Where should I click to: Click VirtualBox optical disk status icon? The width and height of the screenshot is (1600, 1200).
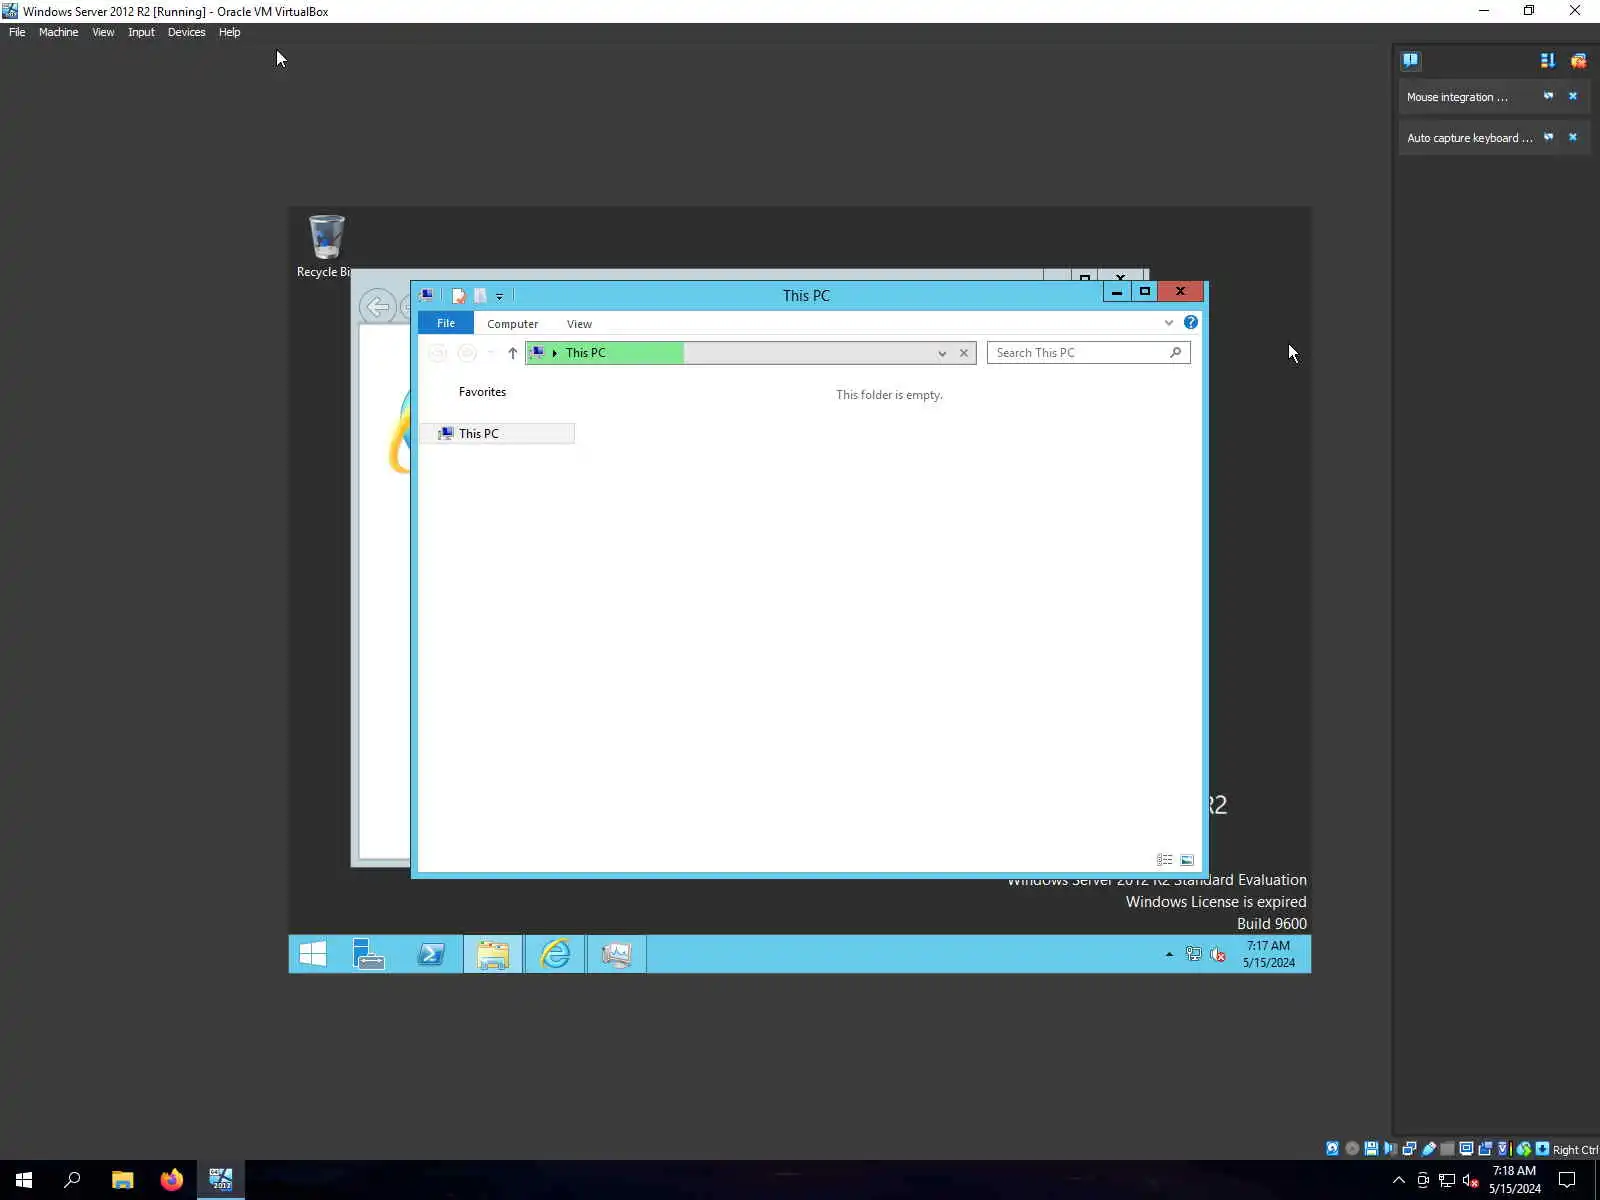1352,1149
